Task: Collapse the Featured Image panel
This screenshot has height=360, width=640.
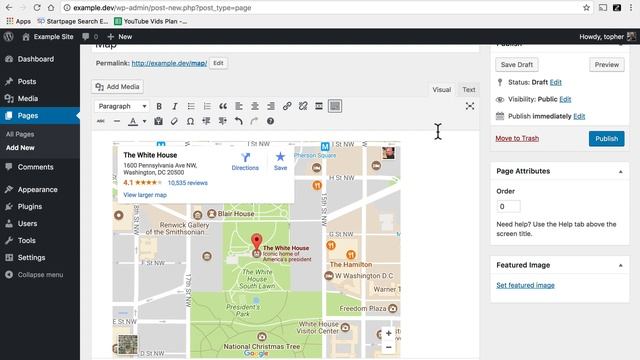Action: pyautogui.click(x=620, y=265)
